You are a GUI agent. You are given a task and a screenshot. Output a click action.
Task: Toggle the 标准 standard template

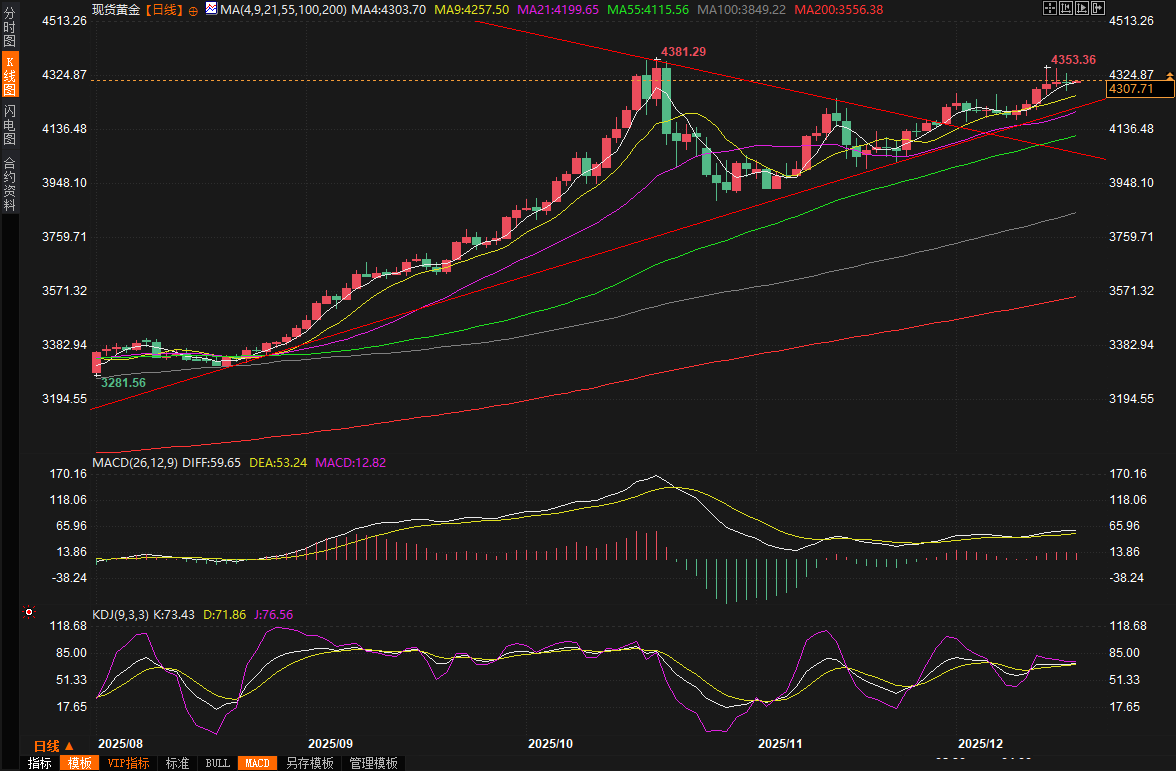[x=177, y=763]
